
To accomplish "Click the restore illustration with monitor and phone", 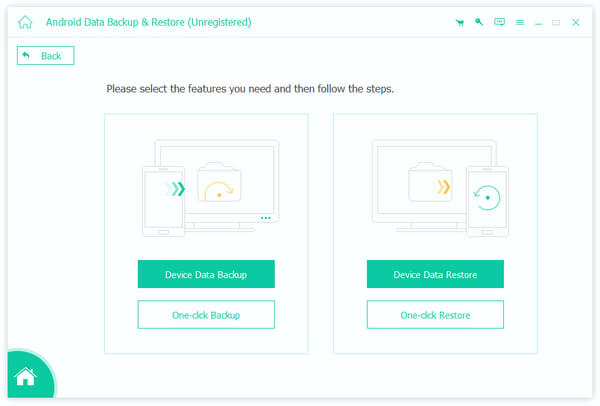I will click(x=440, y=188).
